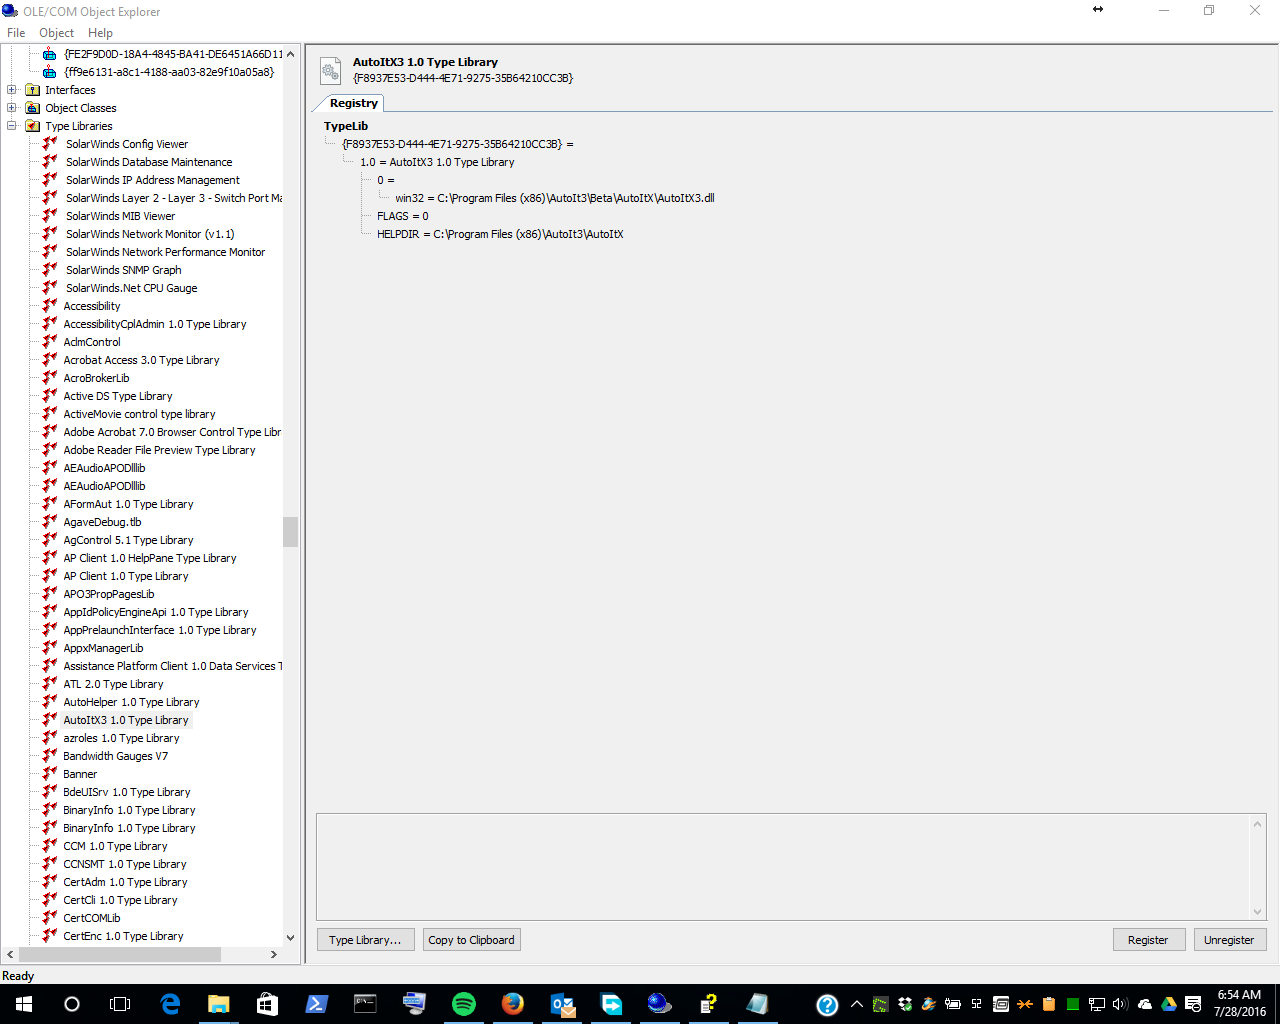Click the Type Library... button
Image resolution: width=1280 pixels, height=1024 pixels.
pyautogui.click(x=365, y=940)
